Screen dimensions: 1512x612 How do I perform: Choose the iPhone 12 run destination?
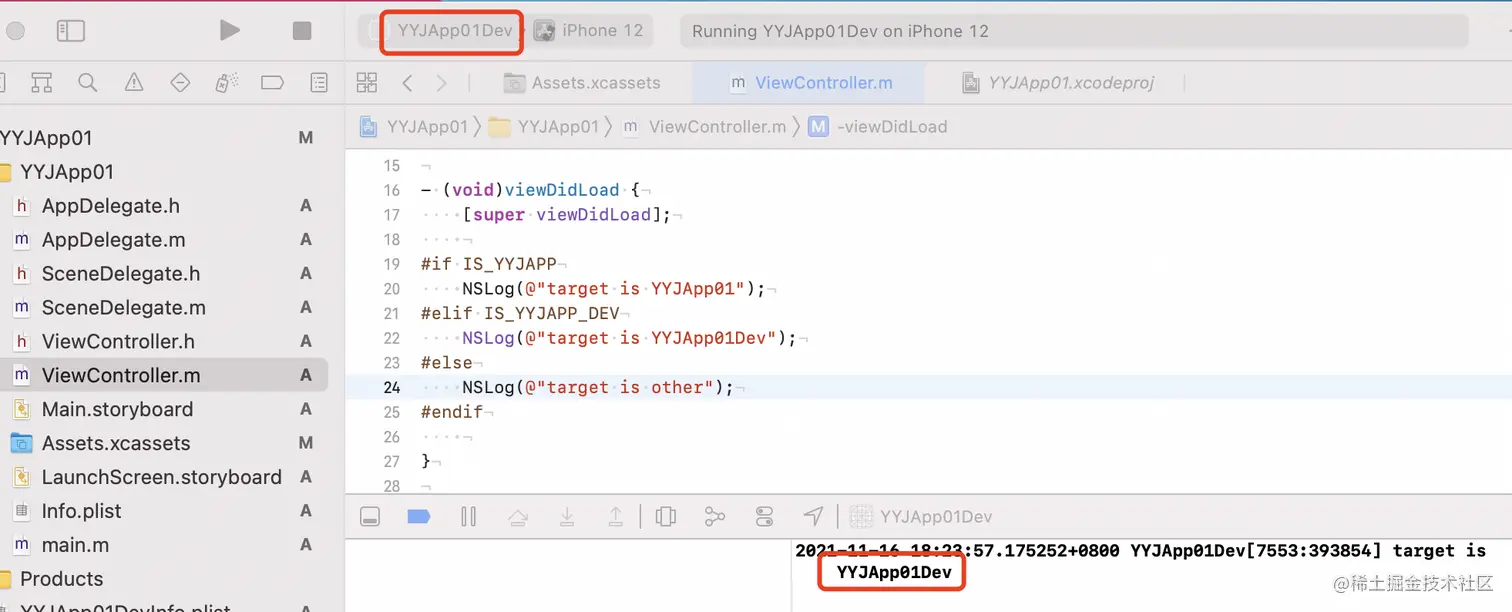pyautogui.click(x=590, y=30)
